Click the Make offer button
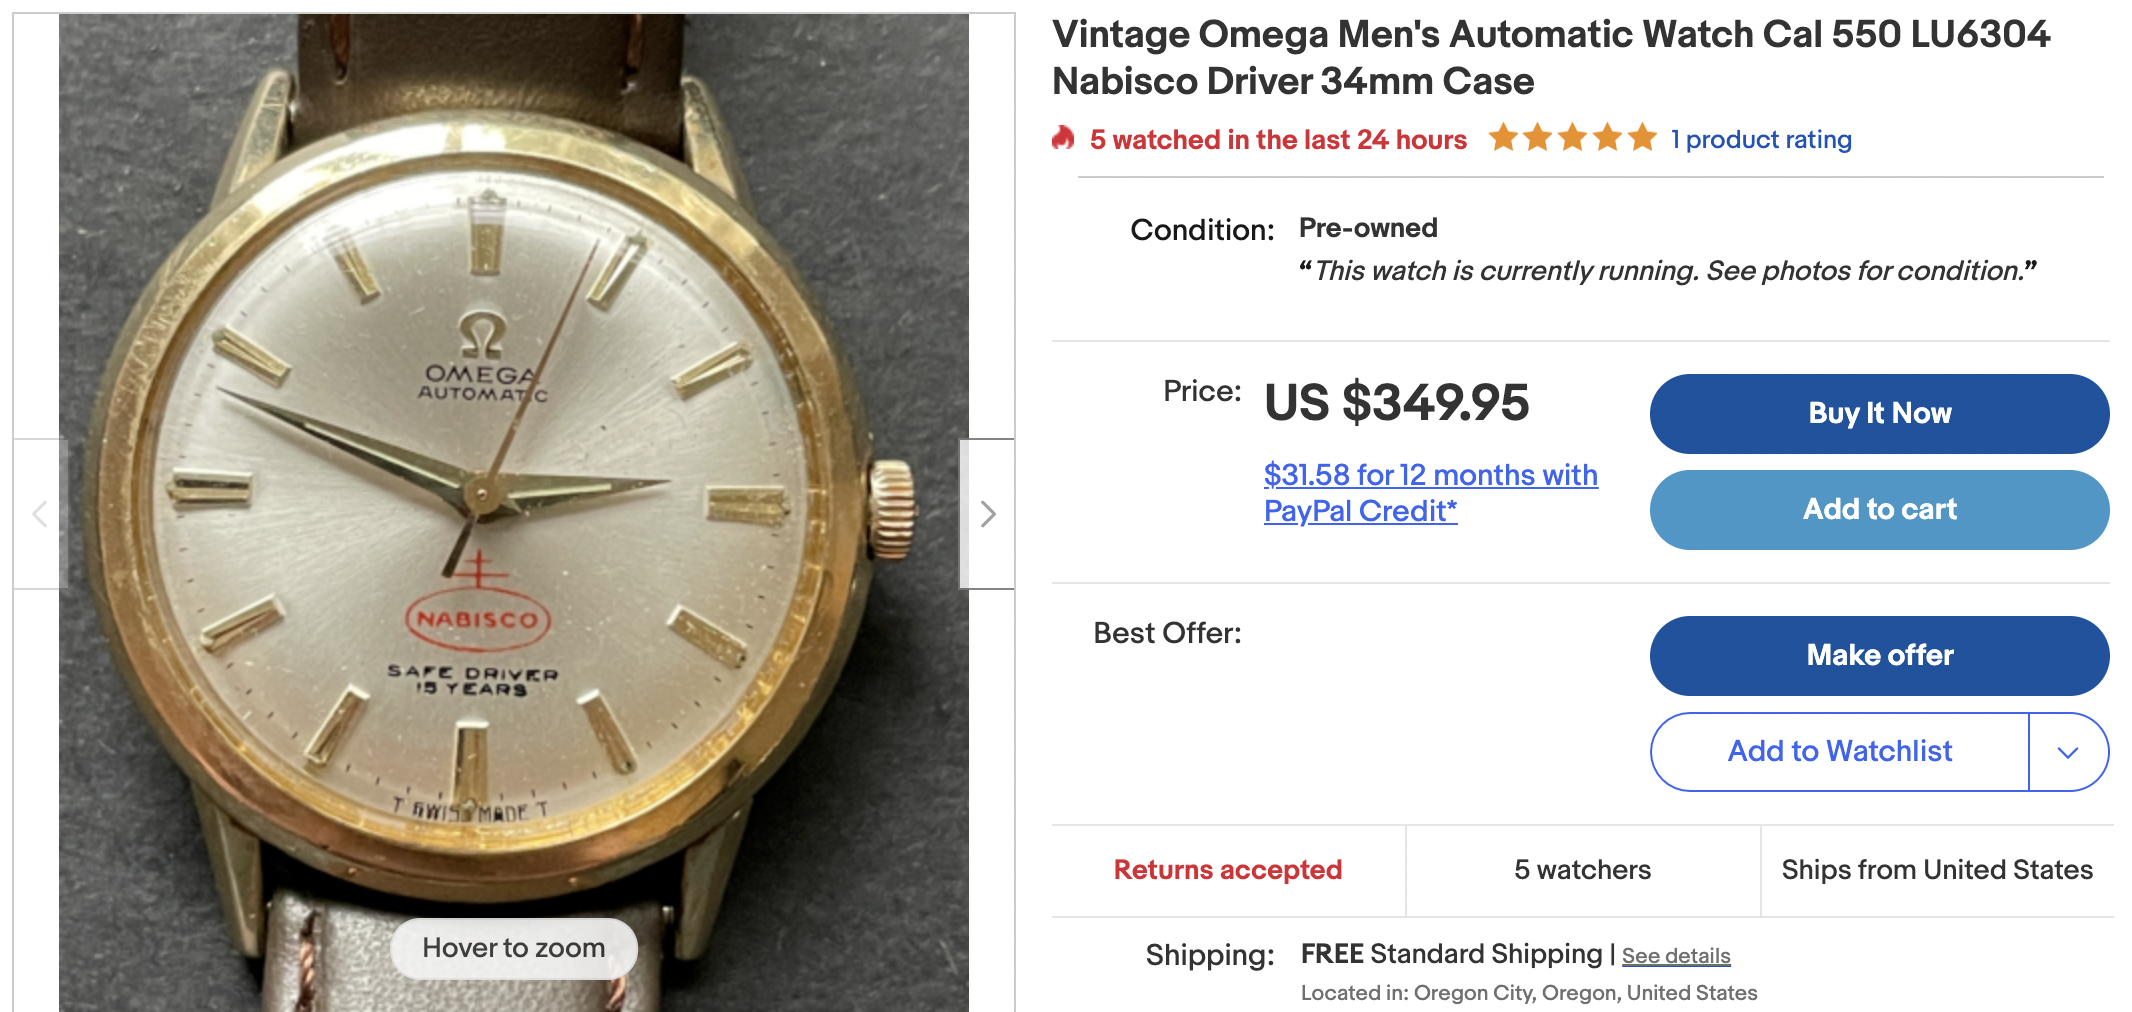Screen dimensions: 2132x1012 point(1879,656)
